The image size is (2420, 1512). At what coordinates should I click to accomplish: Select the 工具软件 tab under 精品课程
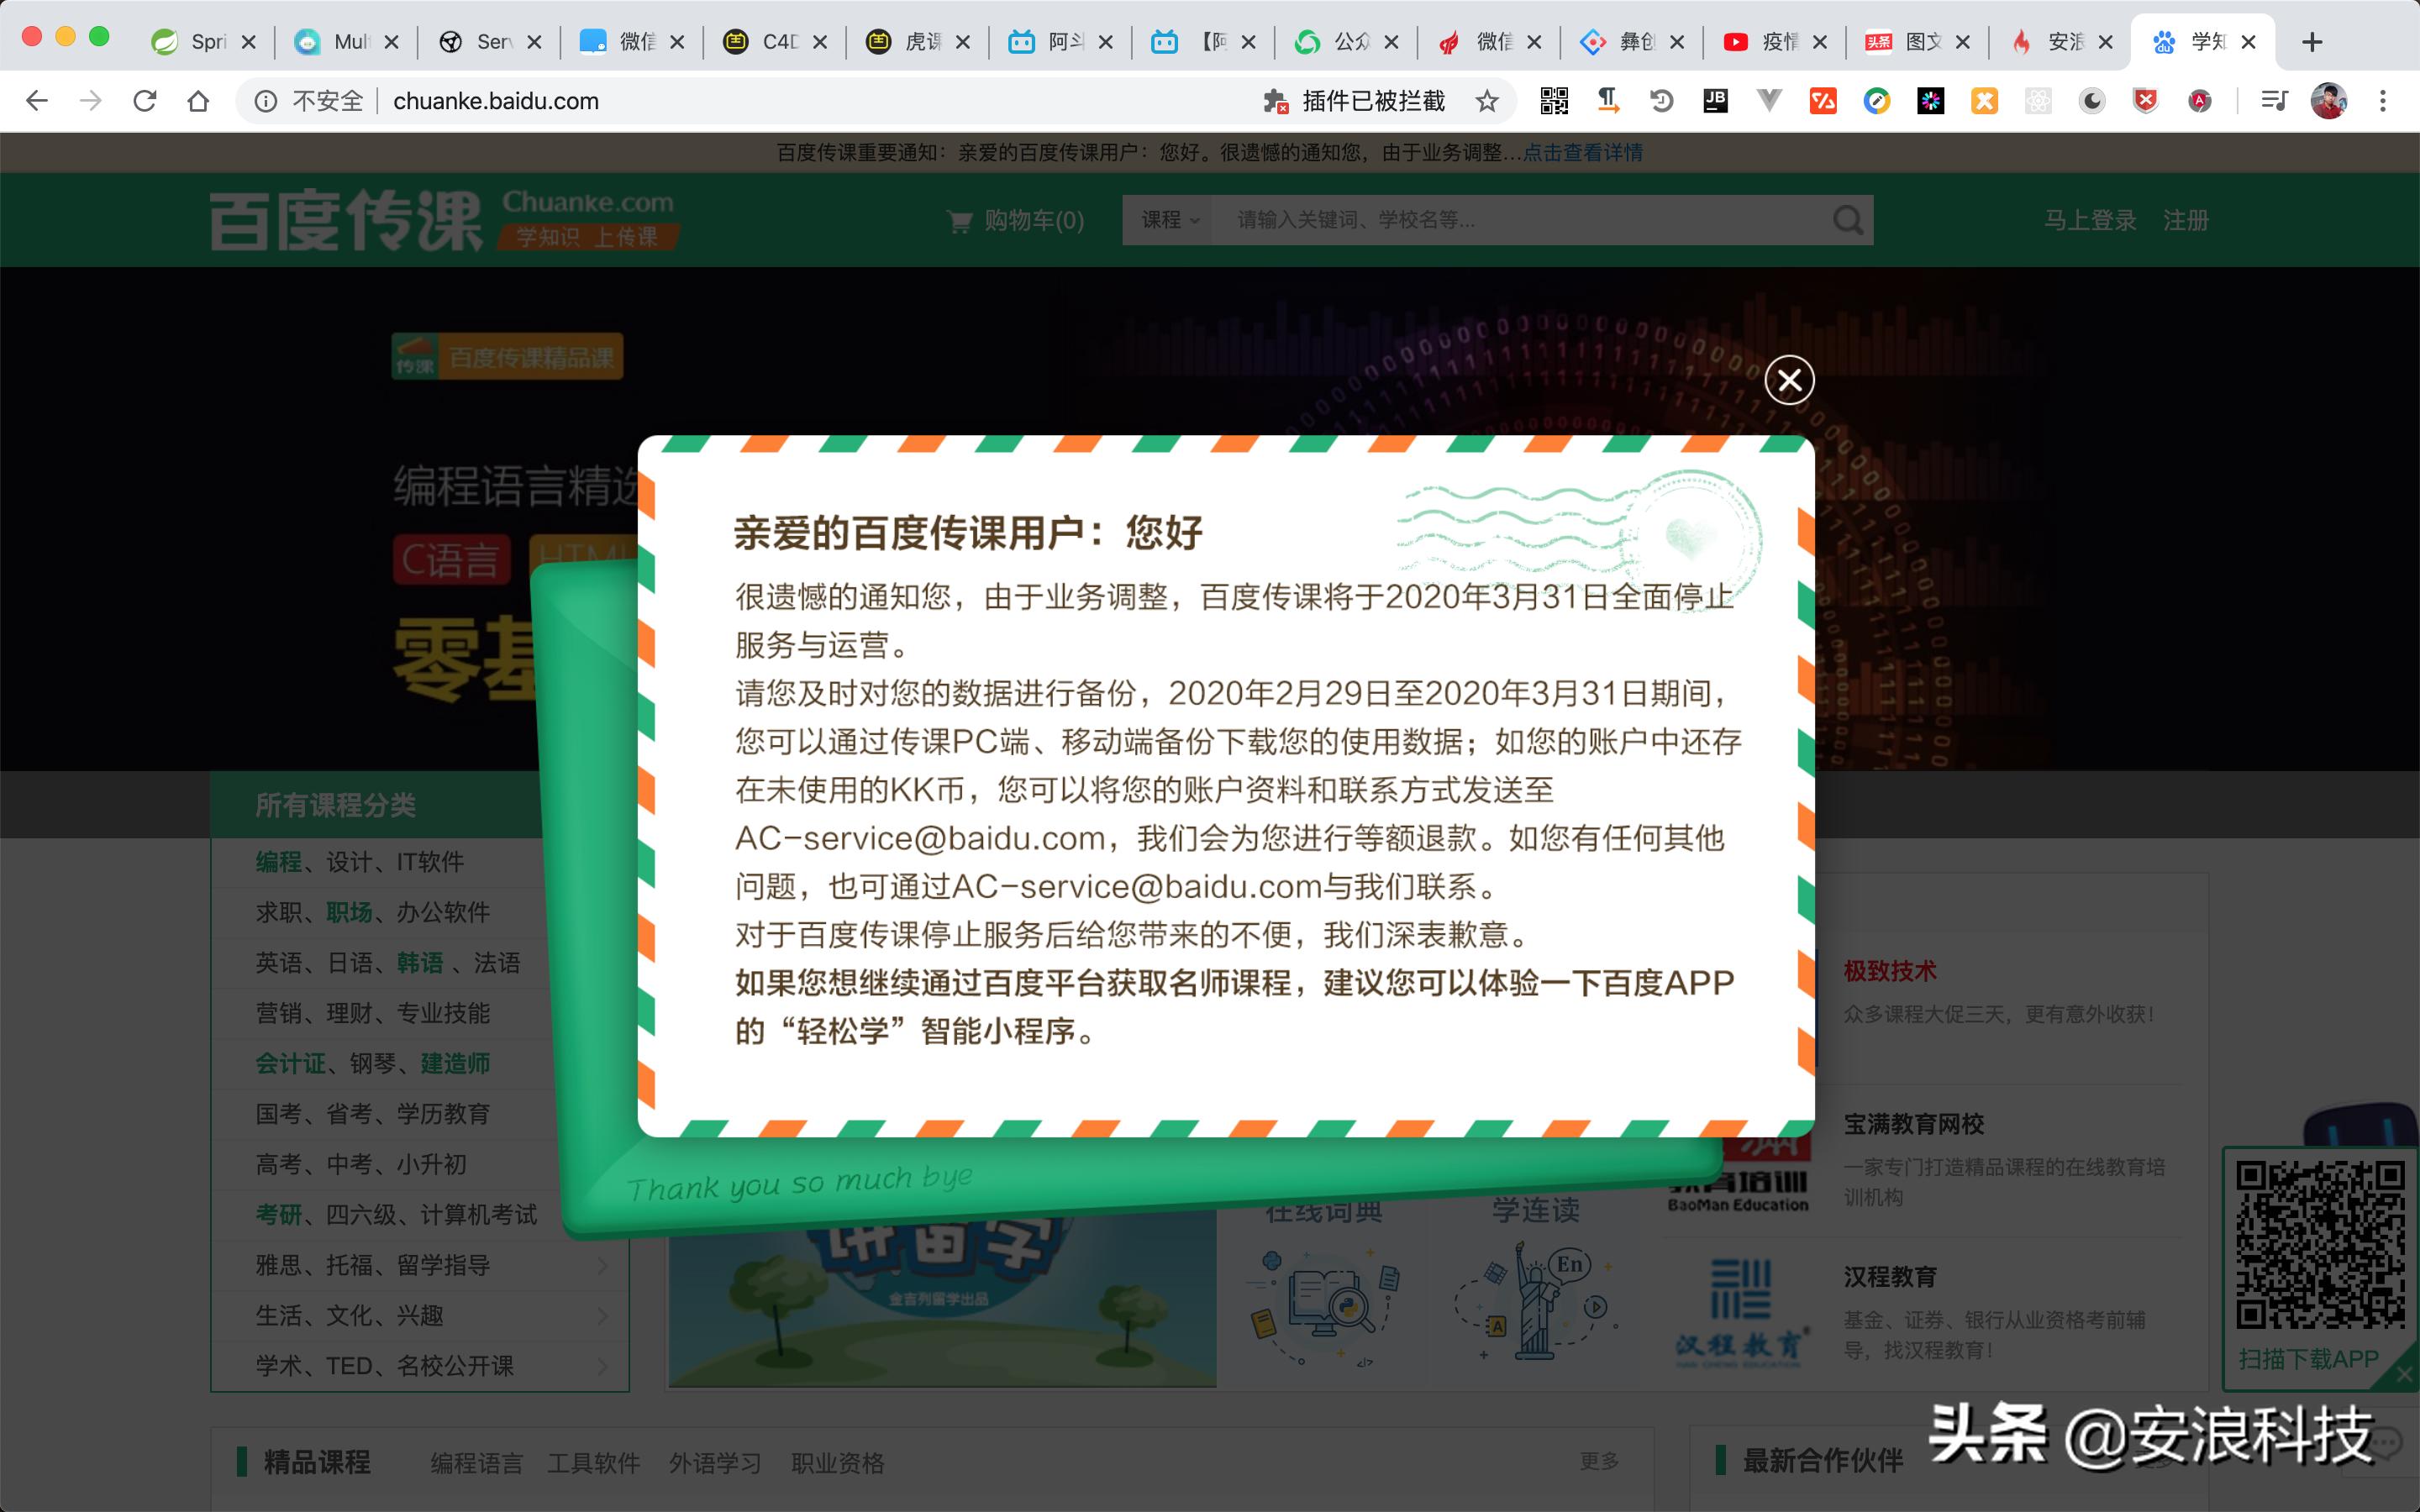click(595, 1462)
